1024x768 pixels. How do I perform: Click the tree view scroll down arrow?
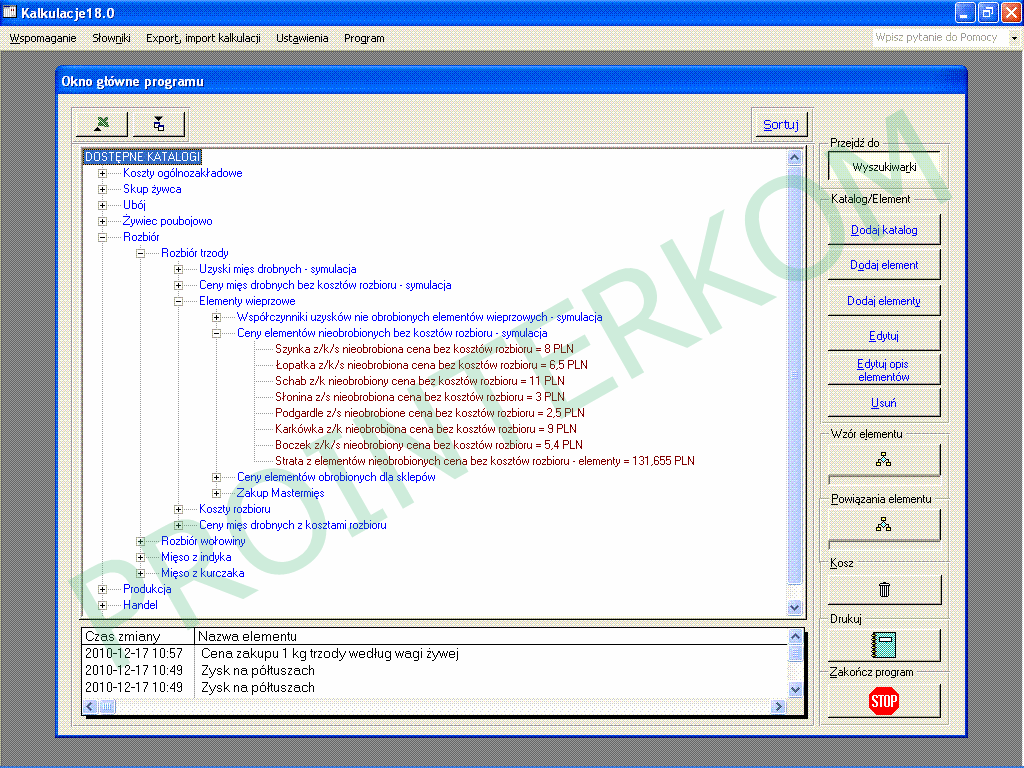(795, 607)
